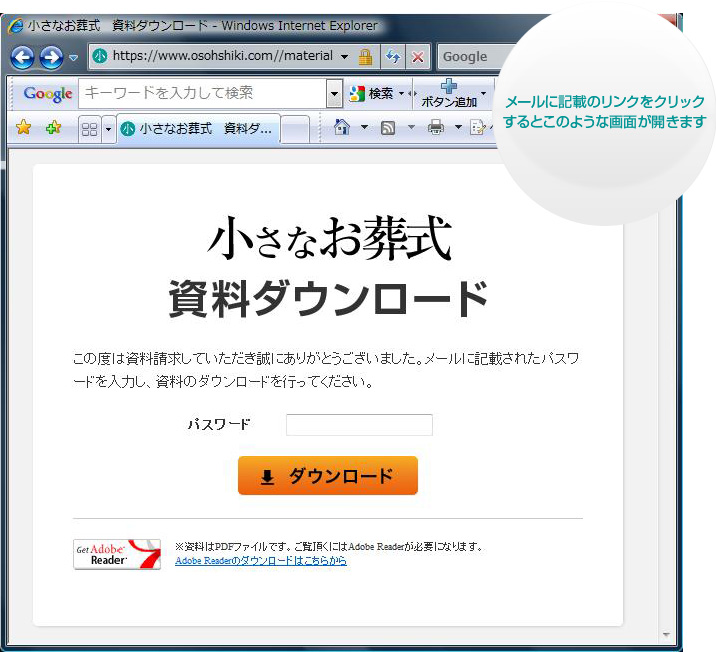Click the Get Adobe Reader badge
This screenshot has height=652, width=716.
click(x=117, y=554)
